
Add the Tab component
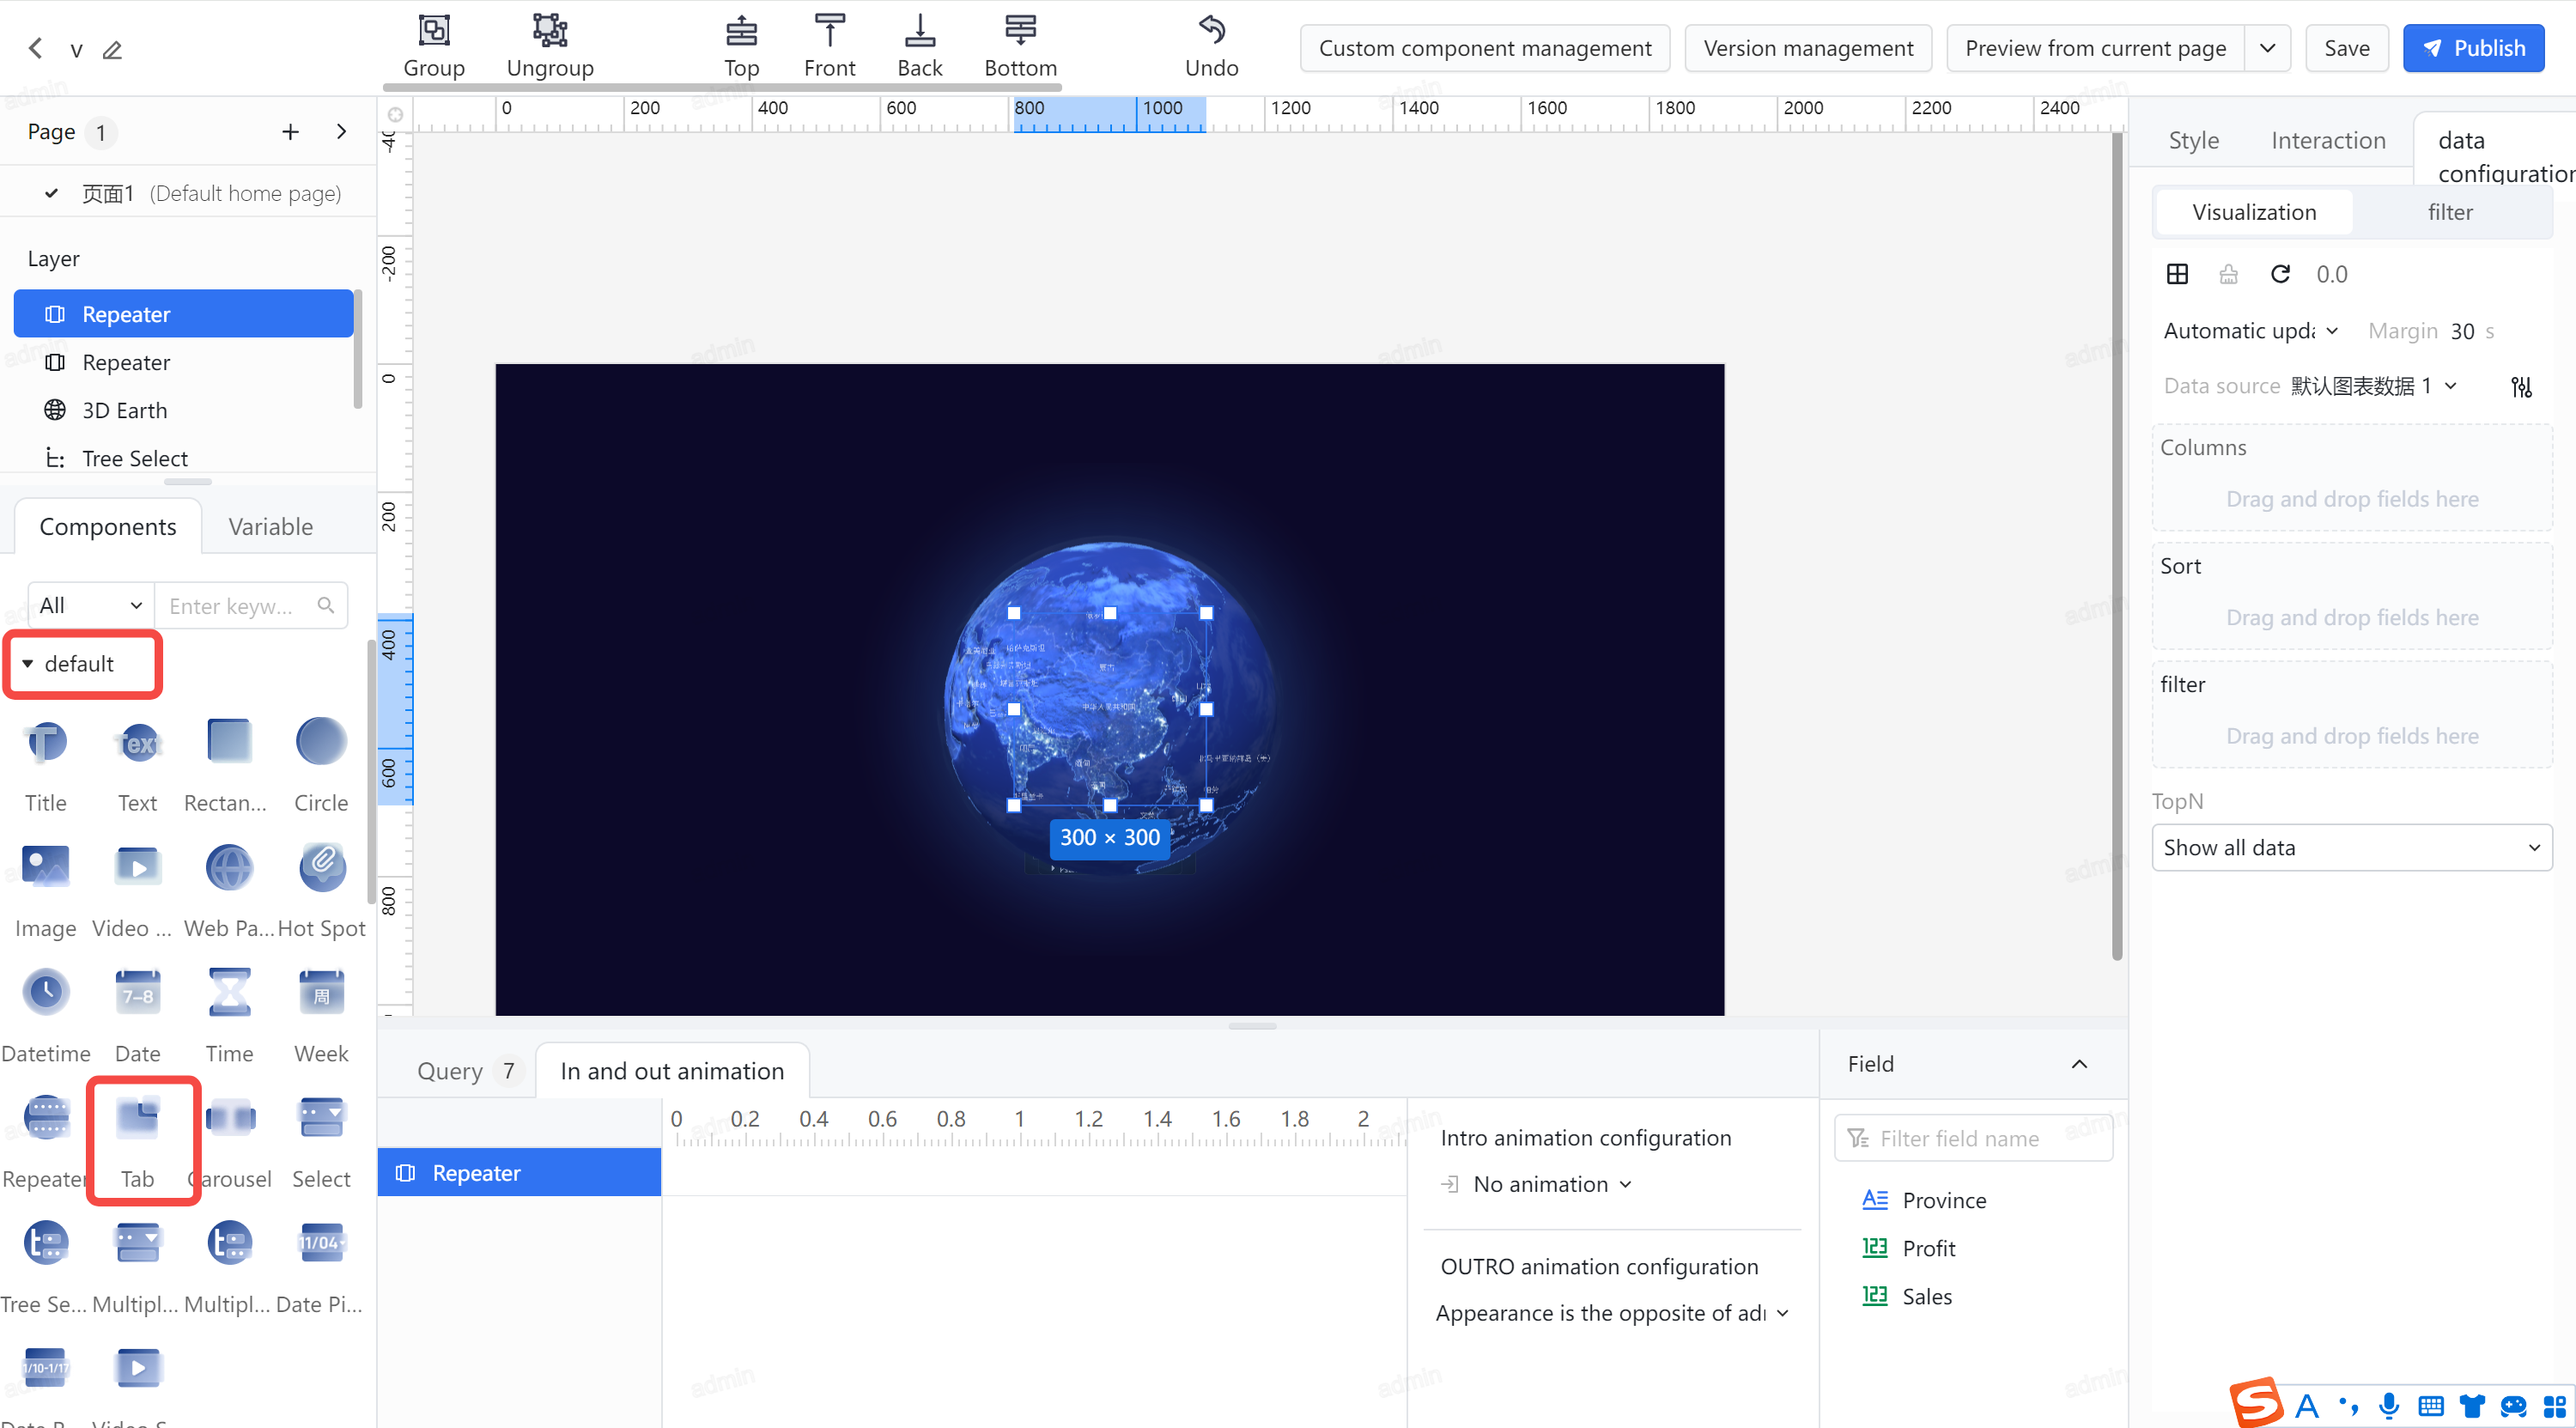[x=138, y=1141]
